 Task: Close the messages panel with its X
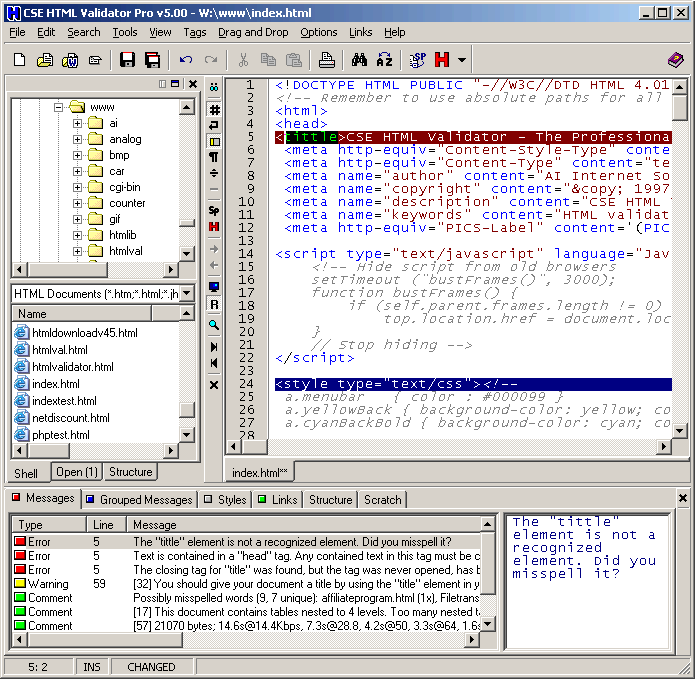683,498
